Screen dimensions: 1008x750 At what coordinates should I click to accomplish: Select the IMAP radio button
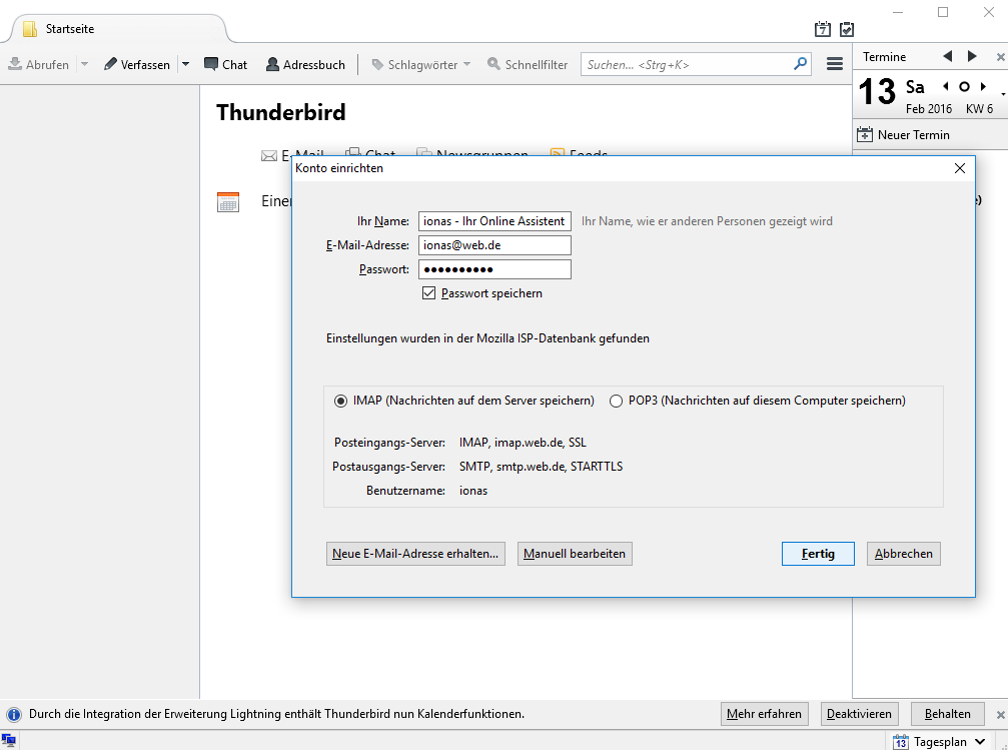[x=341, y=401]
